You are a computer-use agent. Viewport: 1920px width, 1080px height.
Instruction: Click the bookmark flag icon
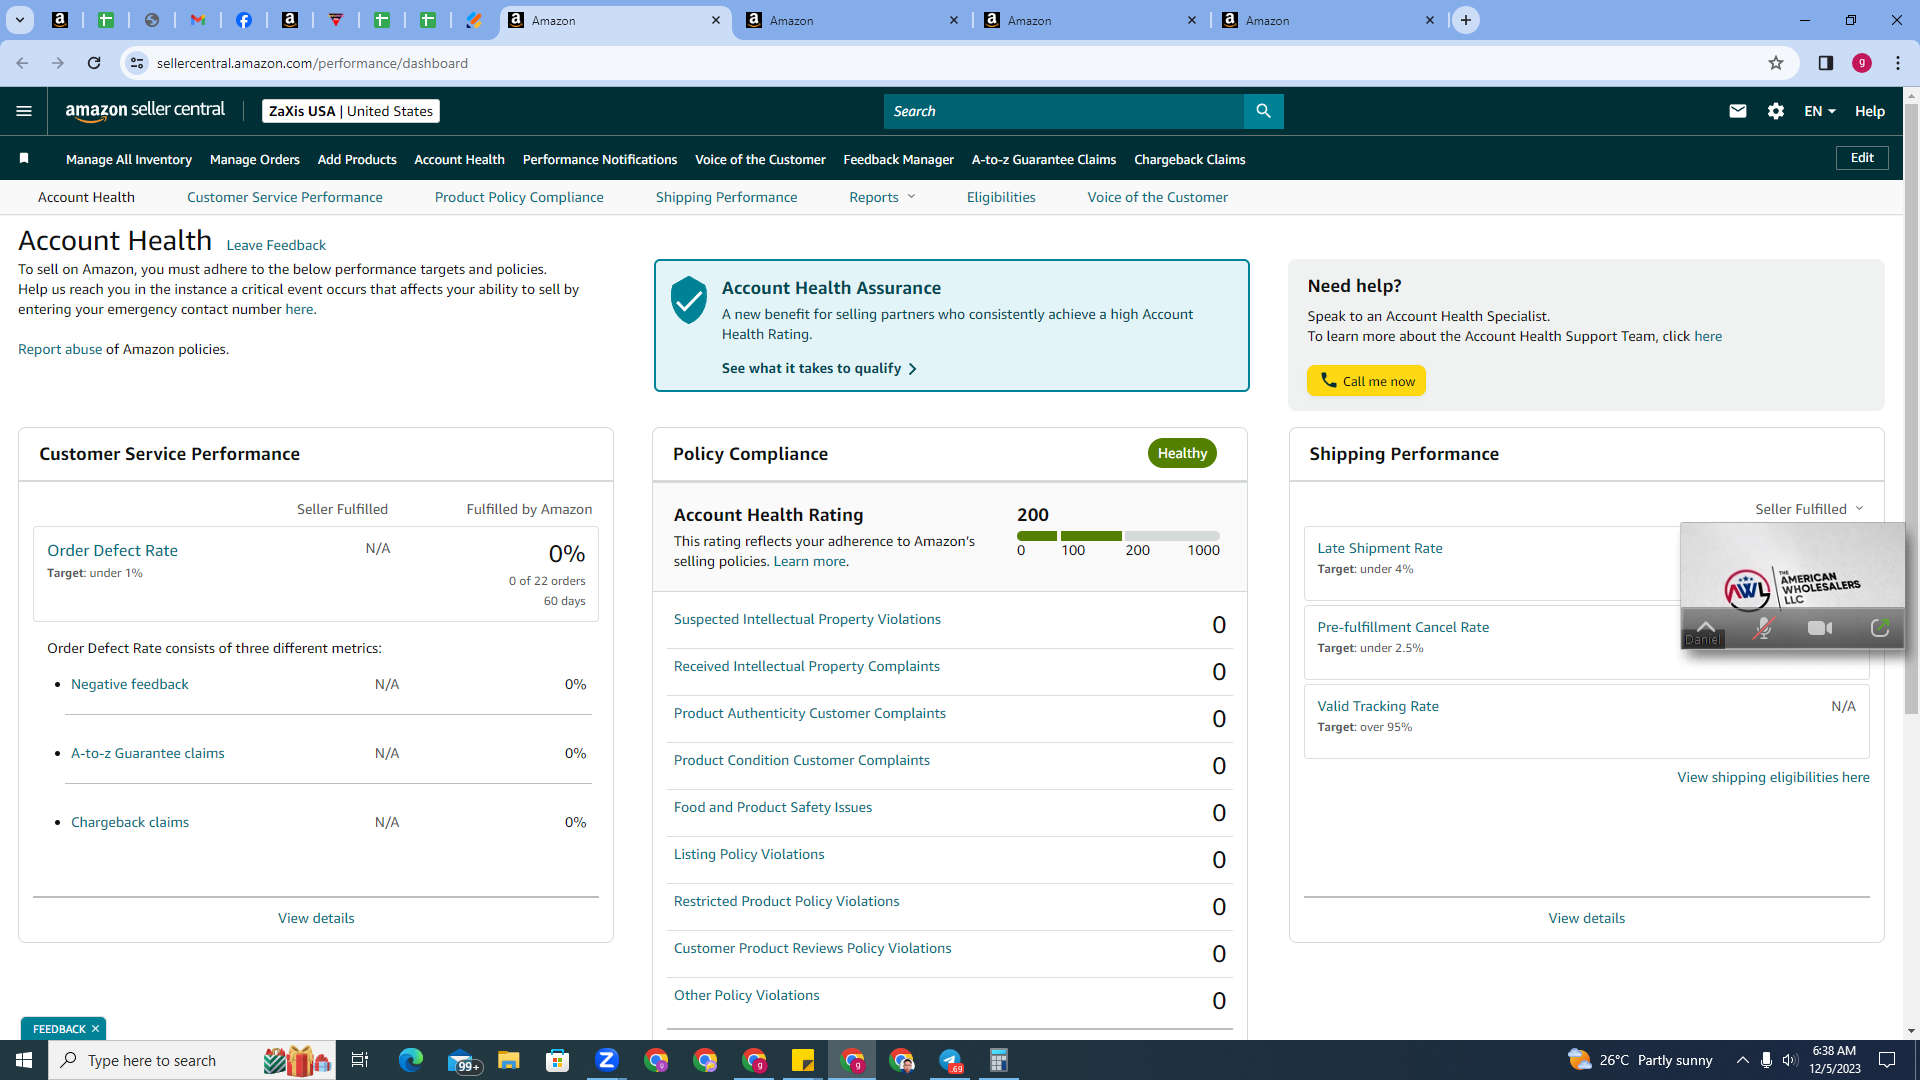[24, 158]
